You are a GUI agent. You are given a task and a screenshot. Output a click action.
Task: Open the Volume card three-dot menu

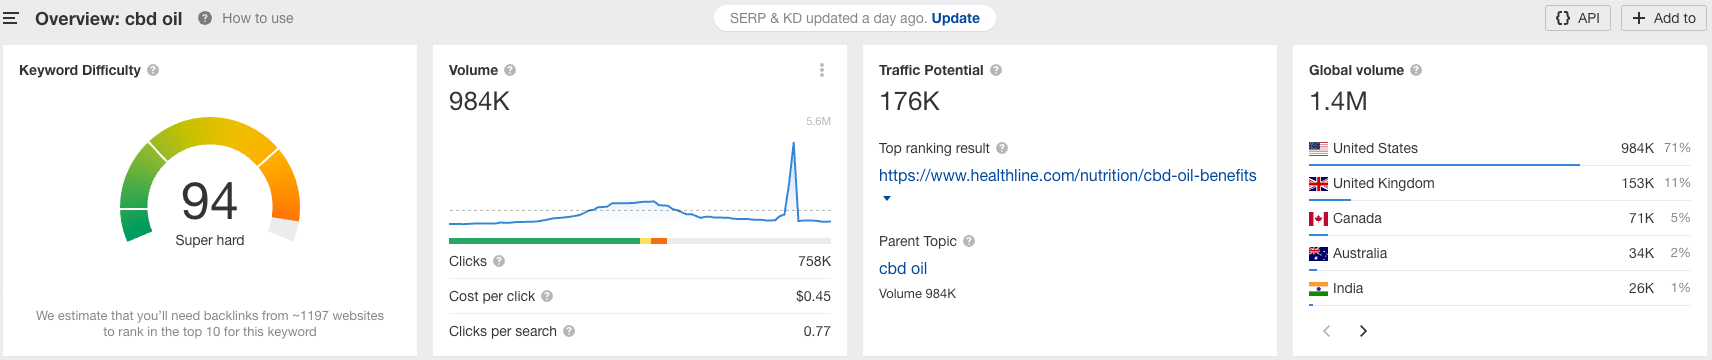coord(822,70)
